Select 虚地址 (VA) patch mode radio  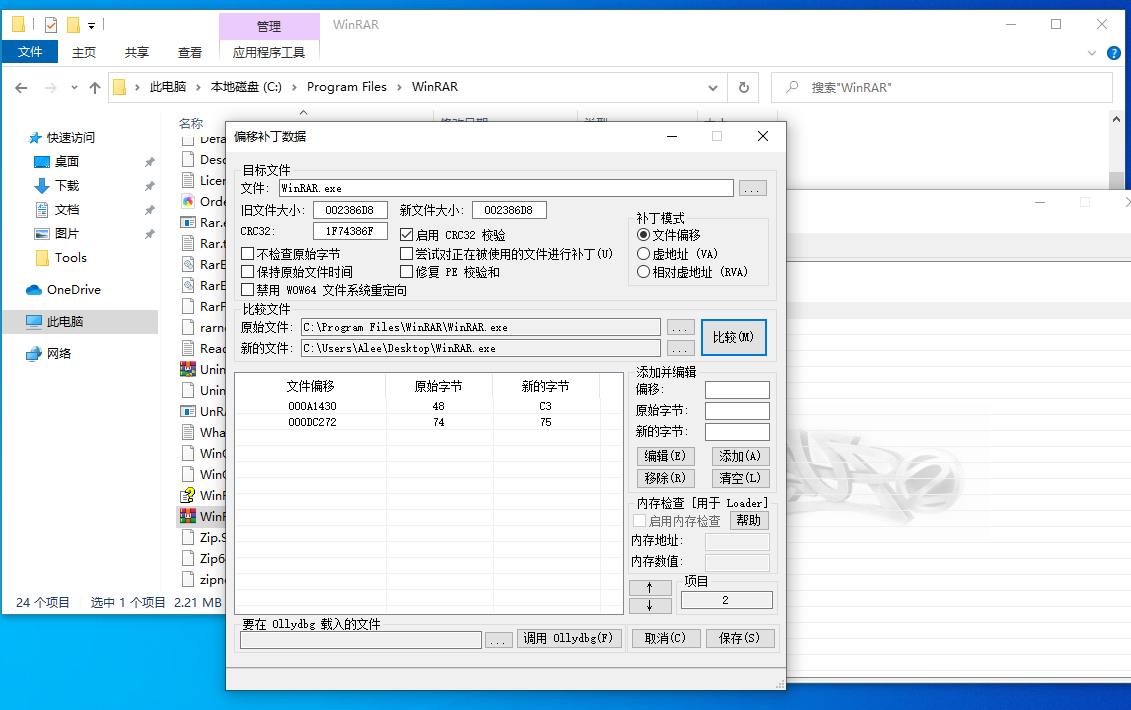click(x=643, y=253)
